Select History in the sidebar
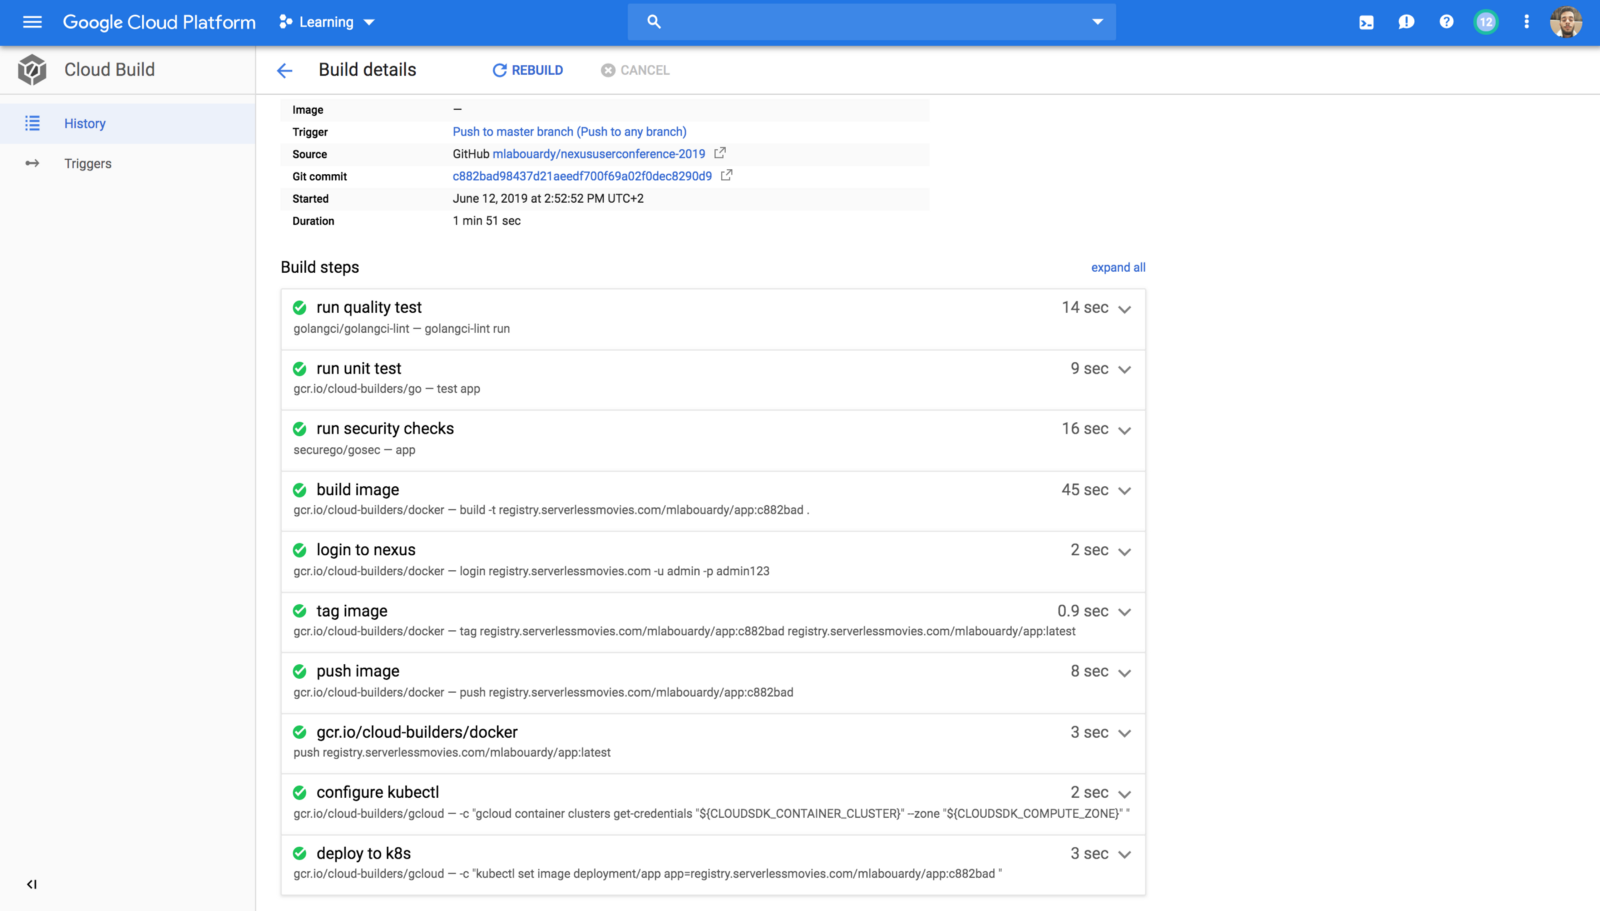The image size is (1600, 911). click(127, 123)
